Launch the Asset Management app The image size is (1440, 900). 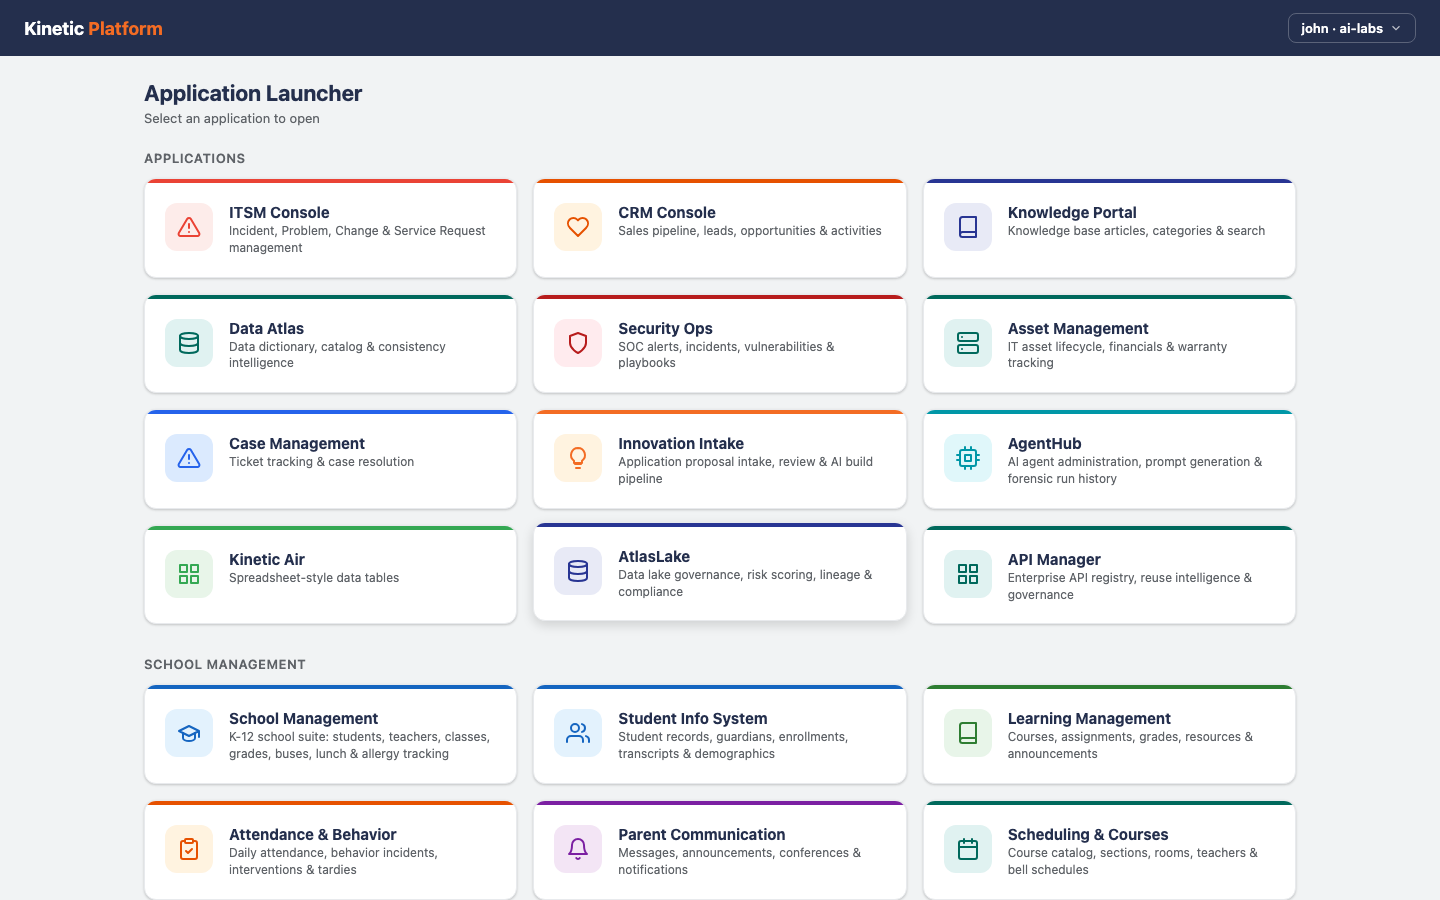coord(1109,344)
